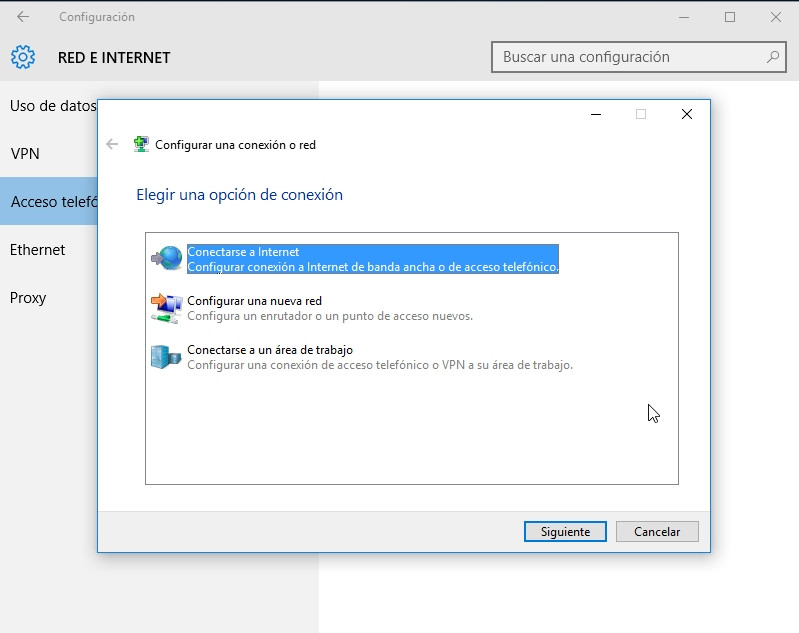Screen dimensions: 799x633
Task: Click the globe icon for Conectarse a Internet
Action: pos(166,258)
